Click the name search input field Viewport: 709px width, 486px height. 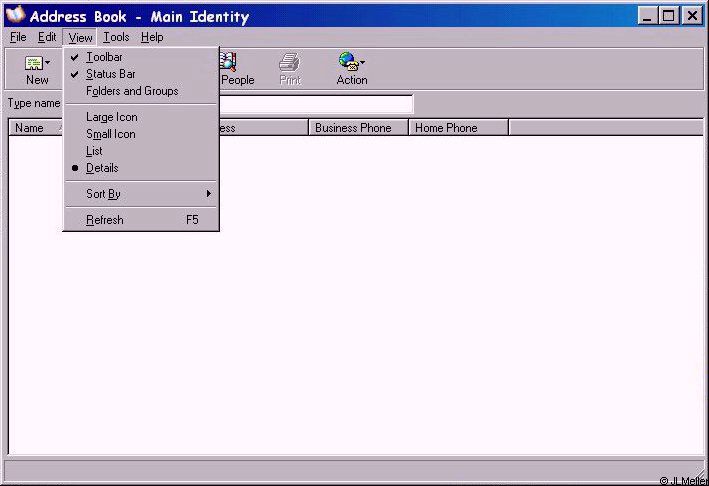tap(316, 104)
